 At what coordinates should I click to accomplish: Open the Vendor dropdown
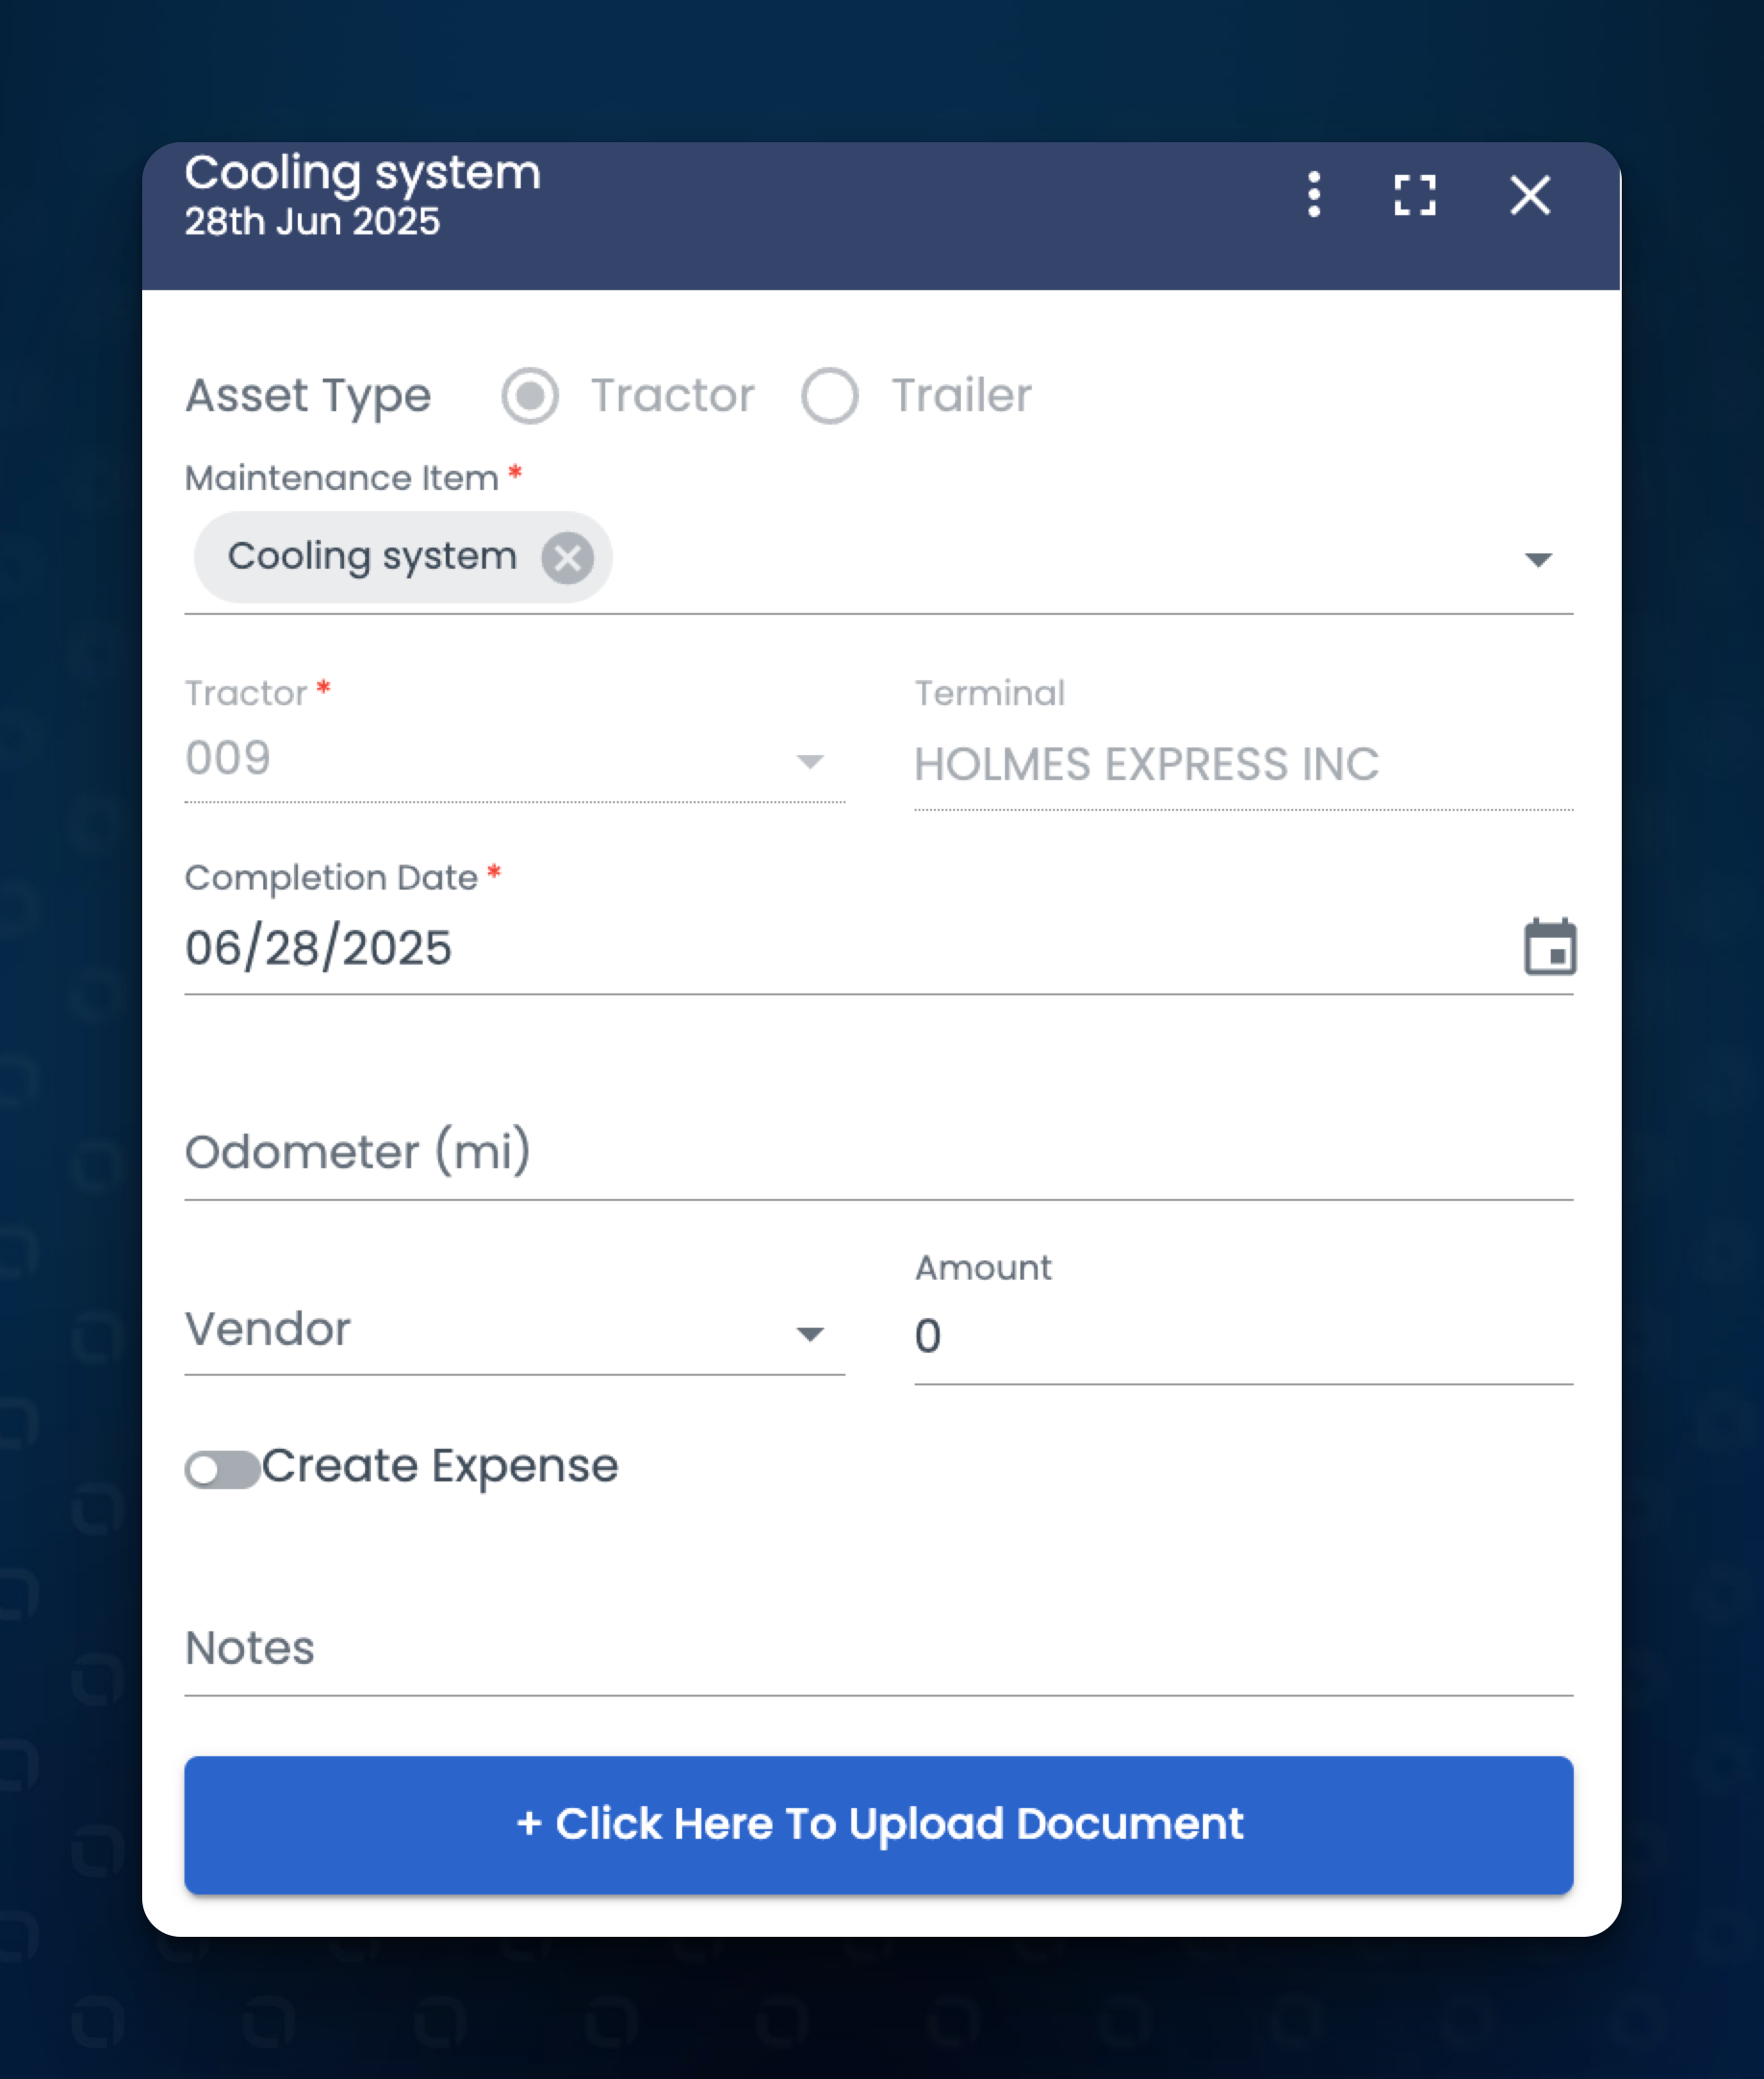point(809,1333)
